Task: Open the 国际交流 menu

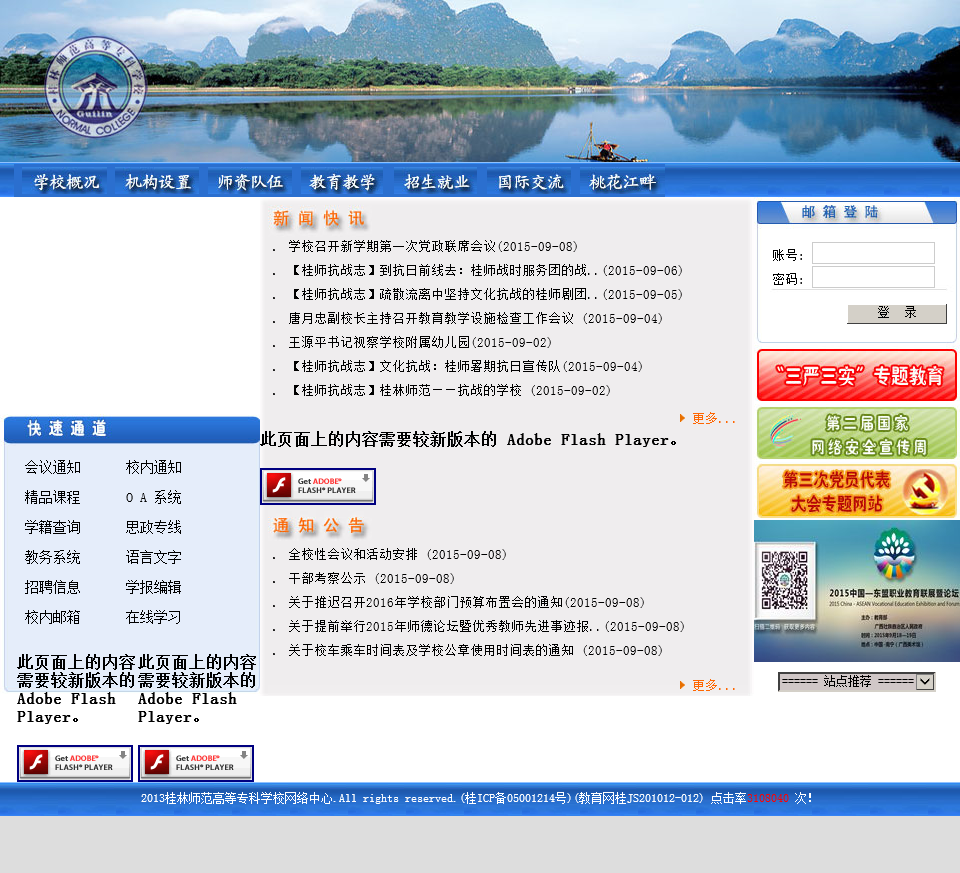Action: tap(530, 182)
